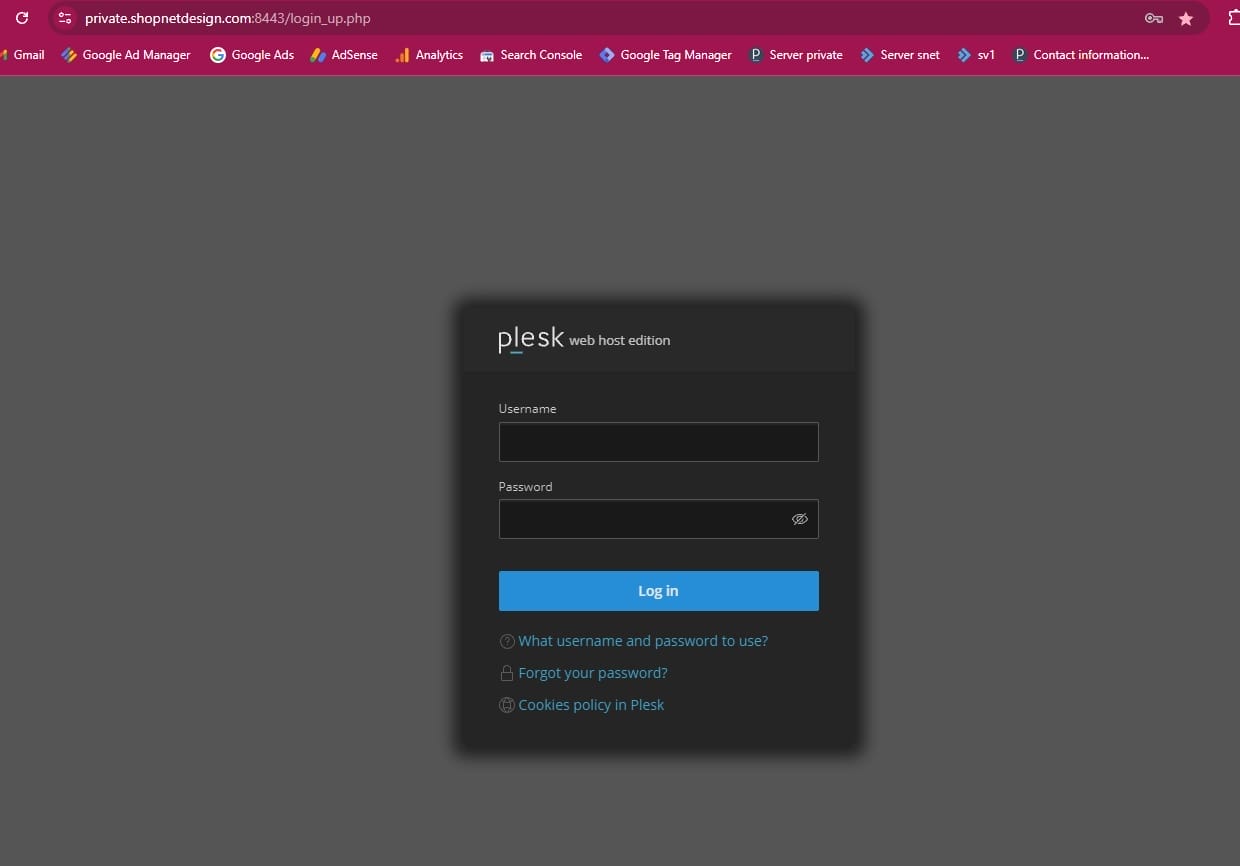Open the Google Ads bookmark
This screenshot has width=1240, height=866.
252,55
